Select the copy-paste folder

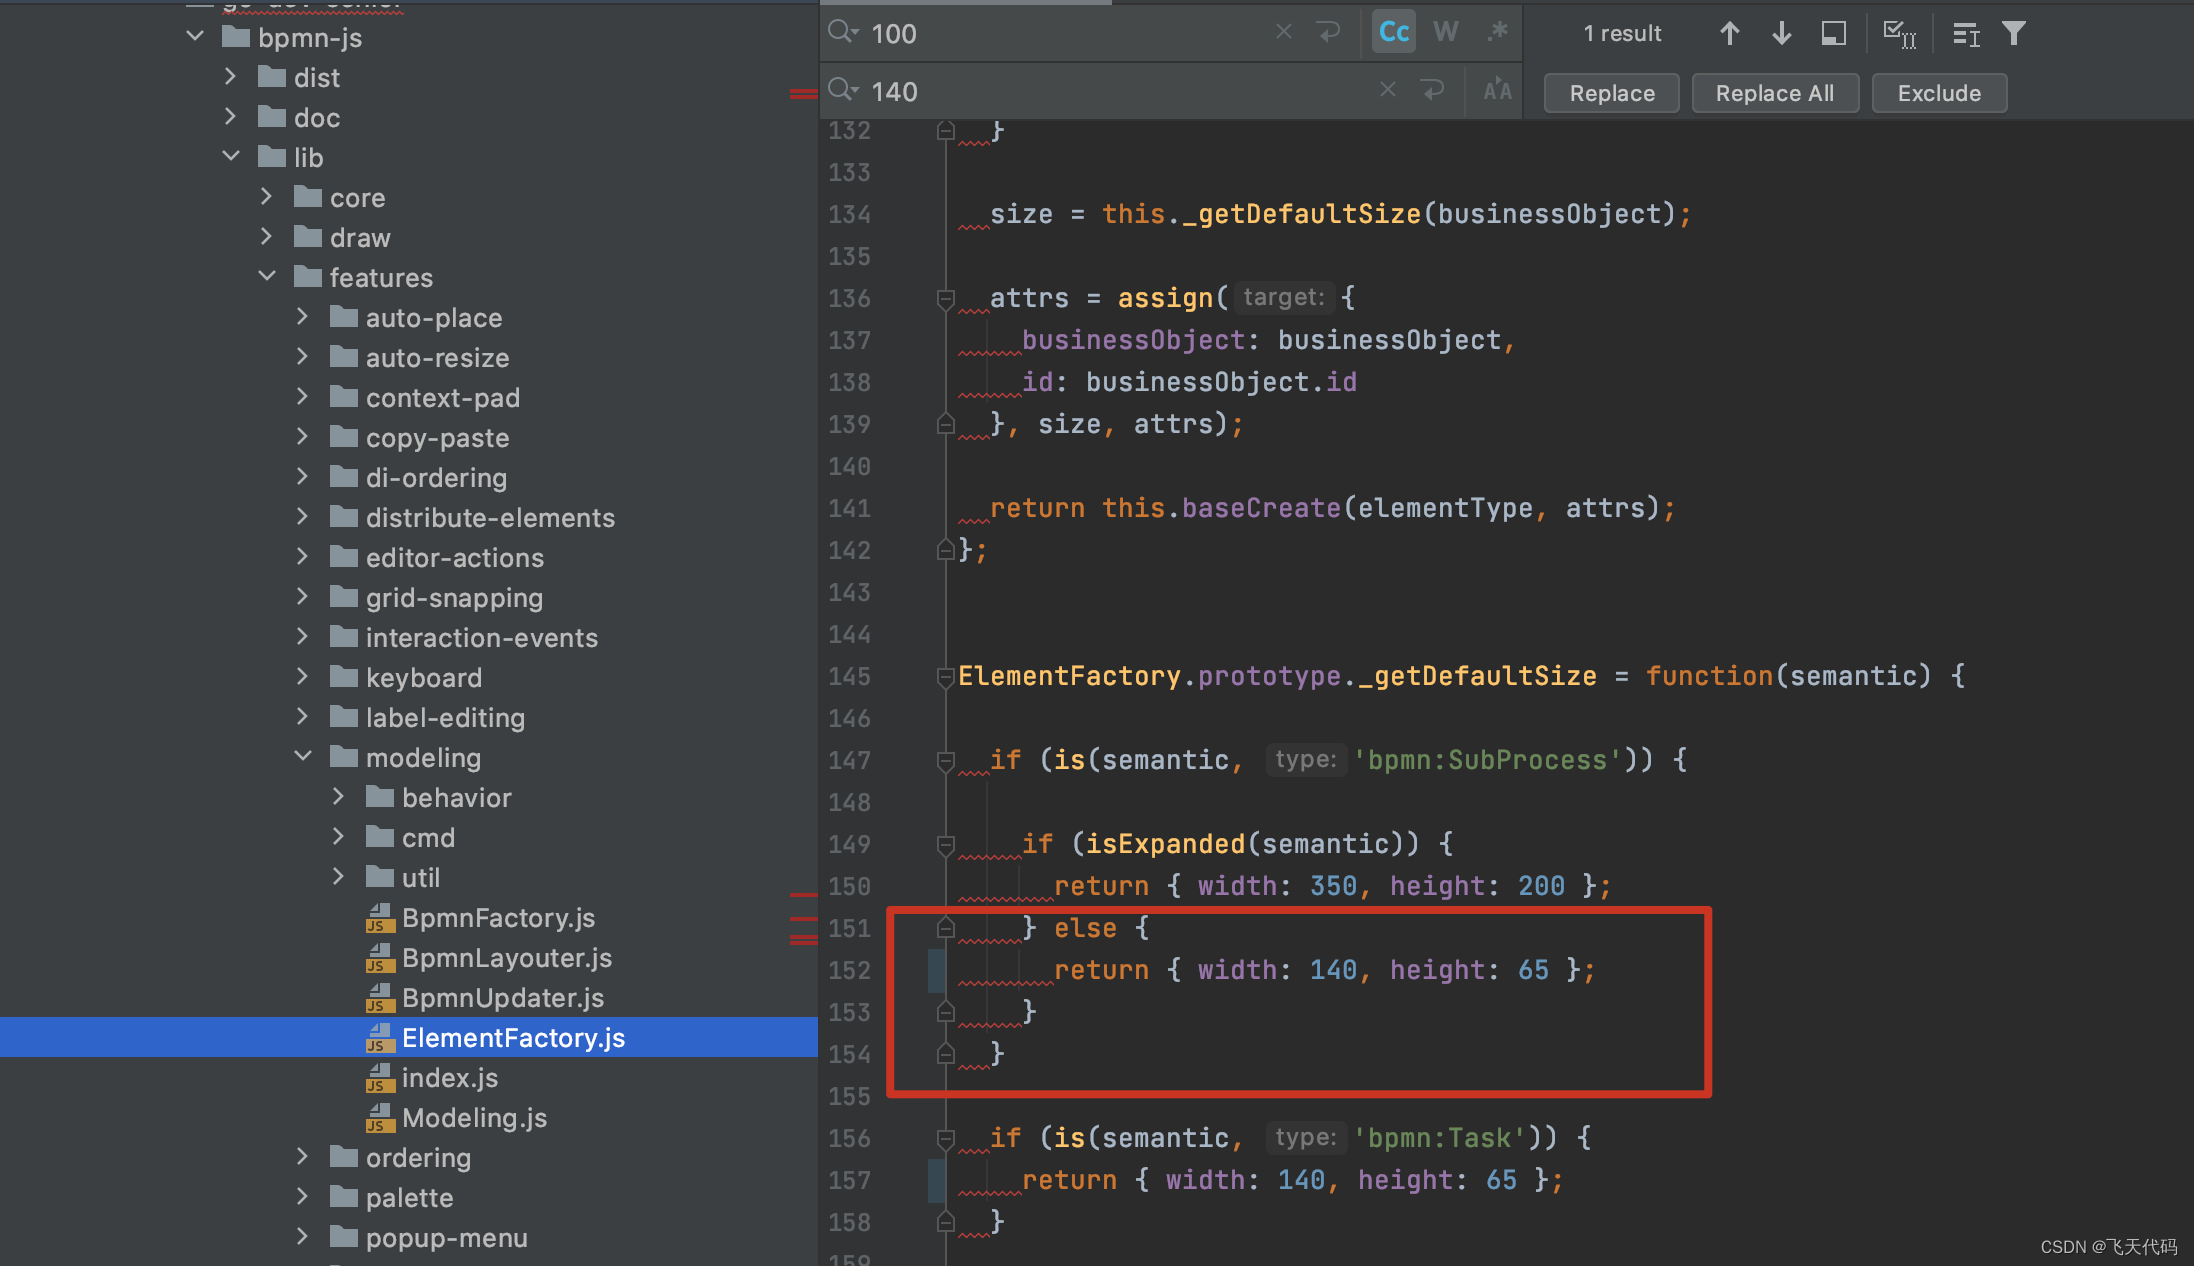tap(437, 437)
